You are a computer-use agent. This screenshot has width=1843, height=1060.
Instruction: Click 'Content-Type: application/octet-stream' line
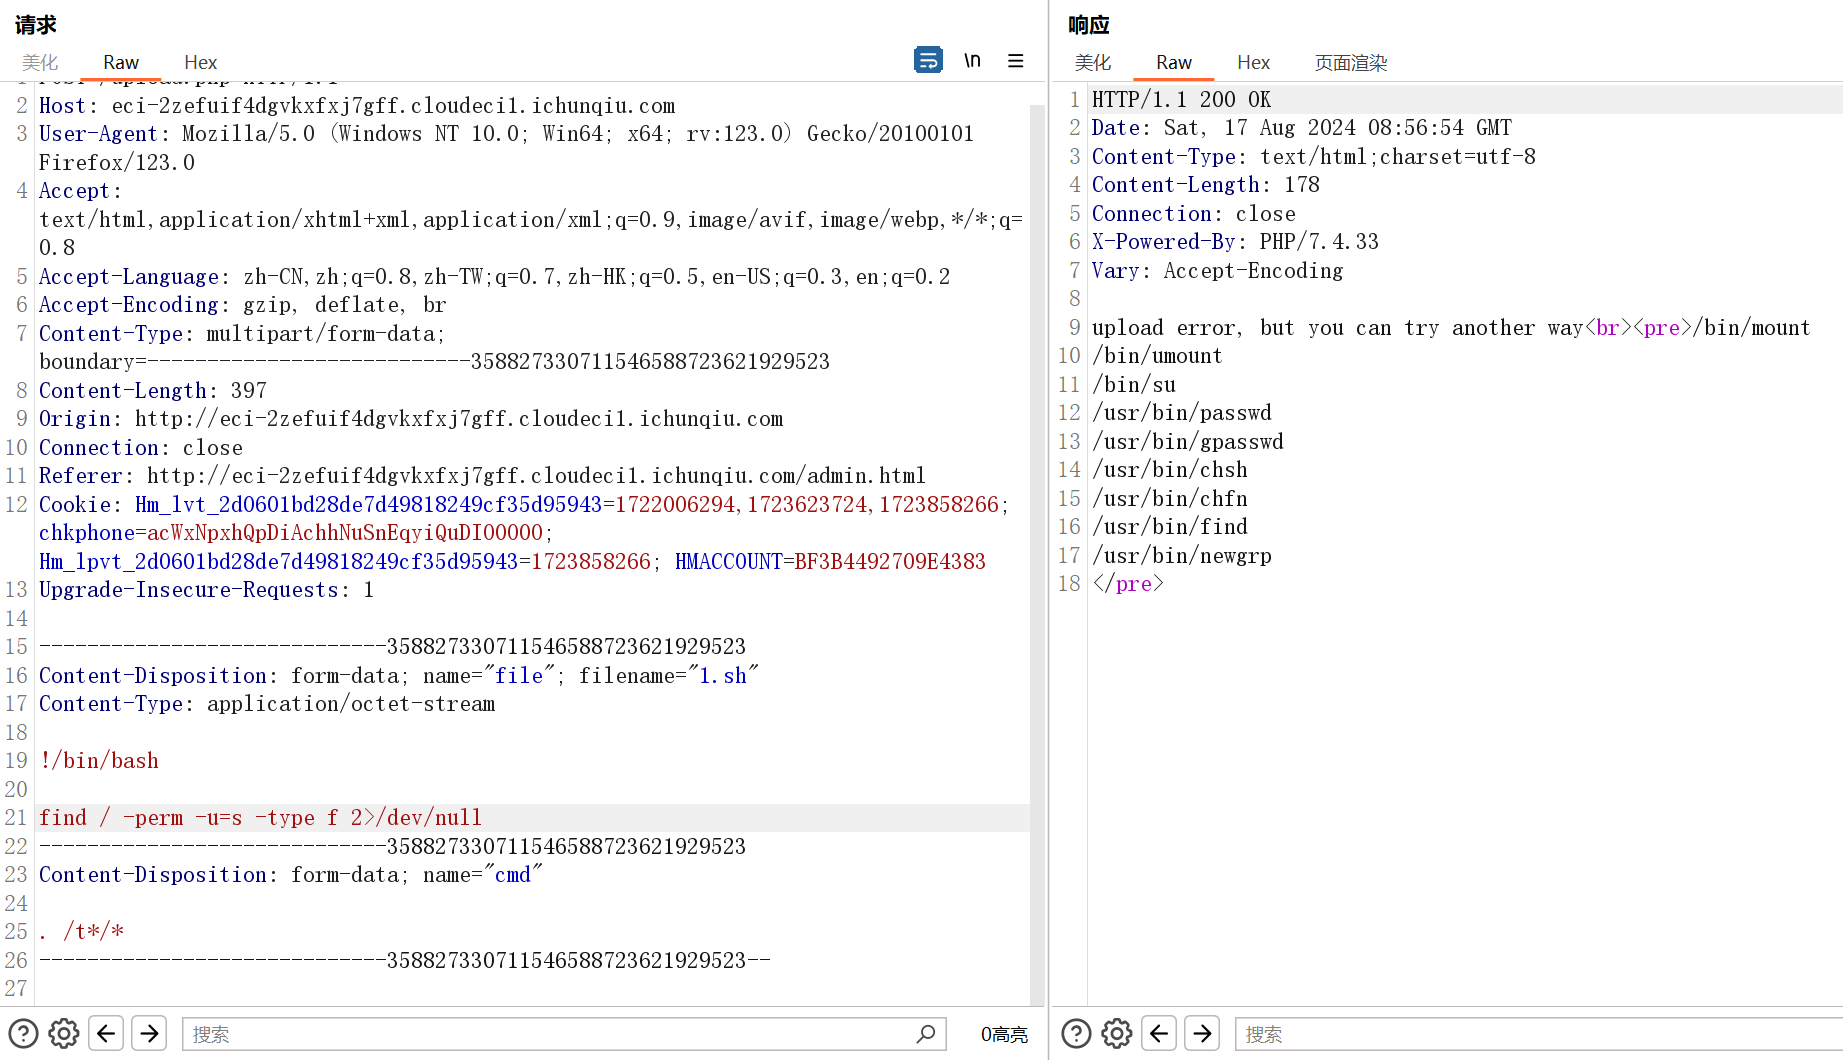tap(267, 704)
